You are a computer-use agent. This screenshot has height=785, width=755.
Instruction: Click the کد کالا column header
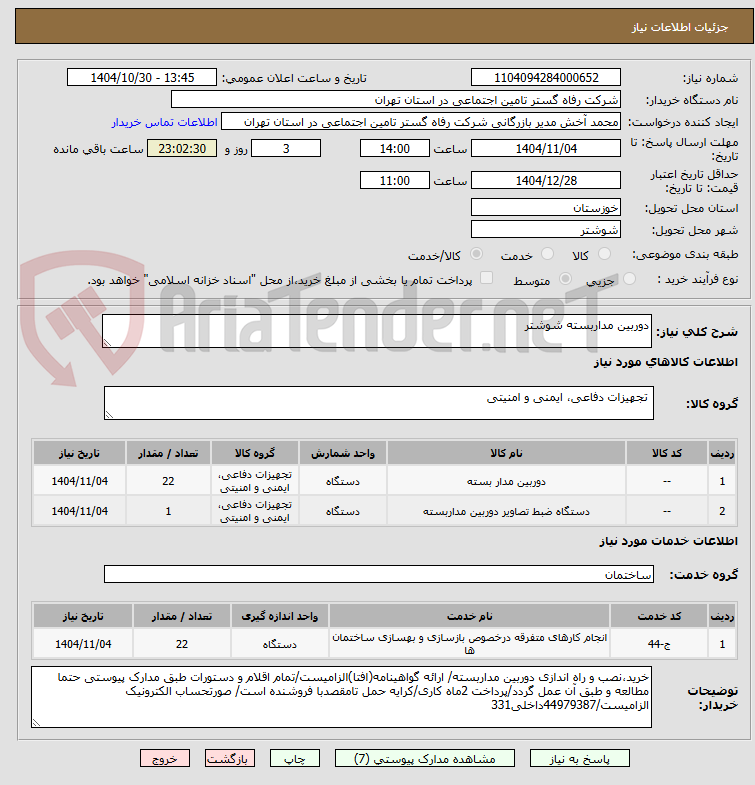click(666, 453)
